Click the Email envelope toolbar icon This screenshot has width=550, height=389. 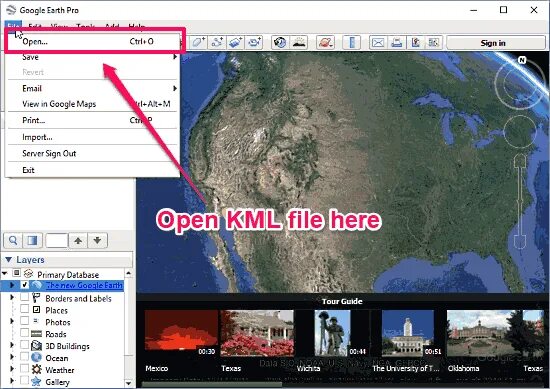[x=378, y=42]
